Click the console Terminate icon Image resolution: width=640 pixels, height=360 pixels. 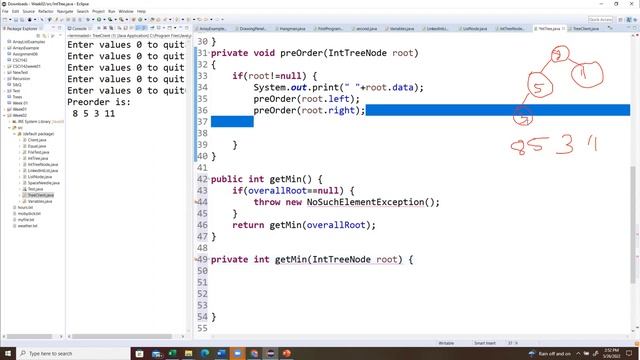coord(99,29)
